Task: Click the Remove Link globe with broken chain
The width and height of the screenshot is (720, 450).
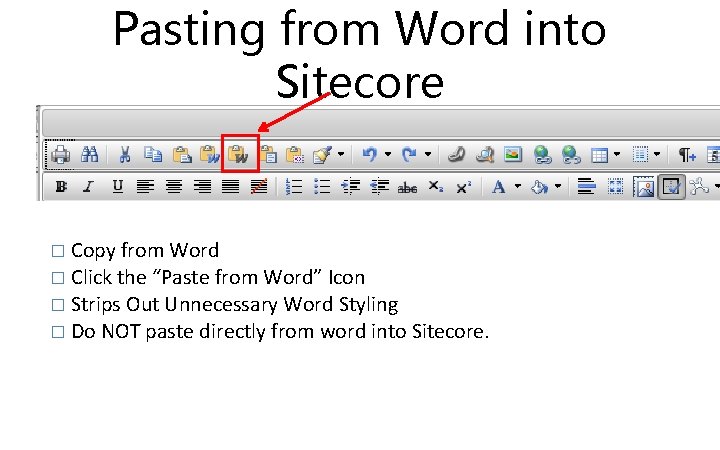Action: coord(571,155)
